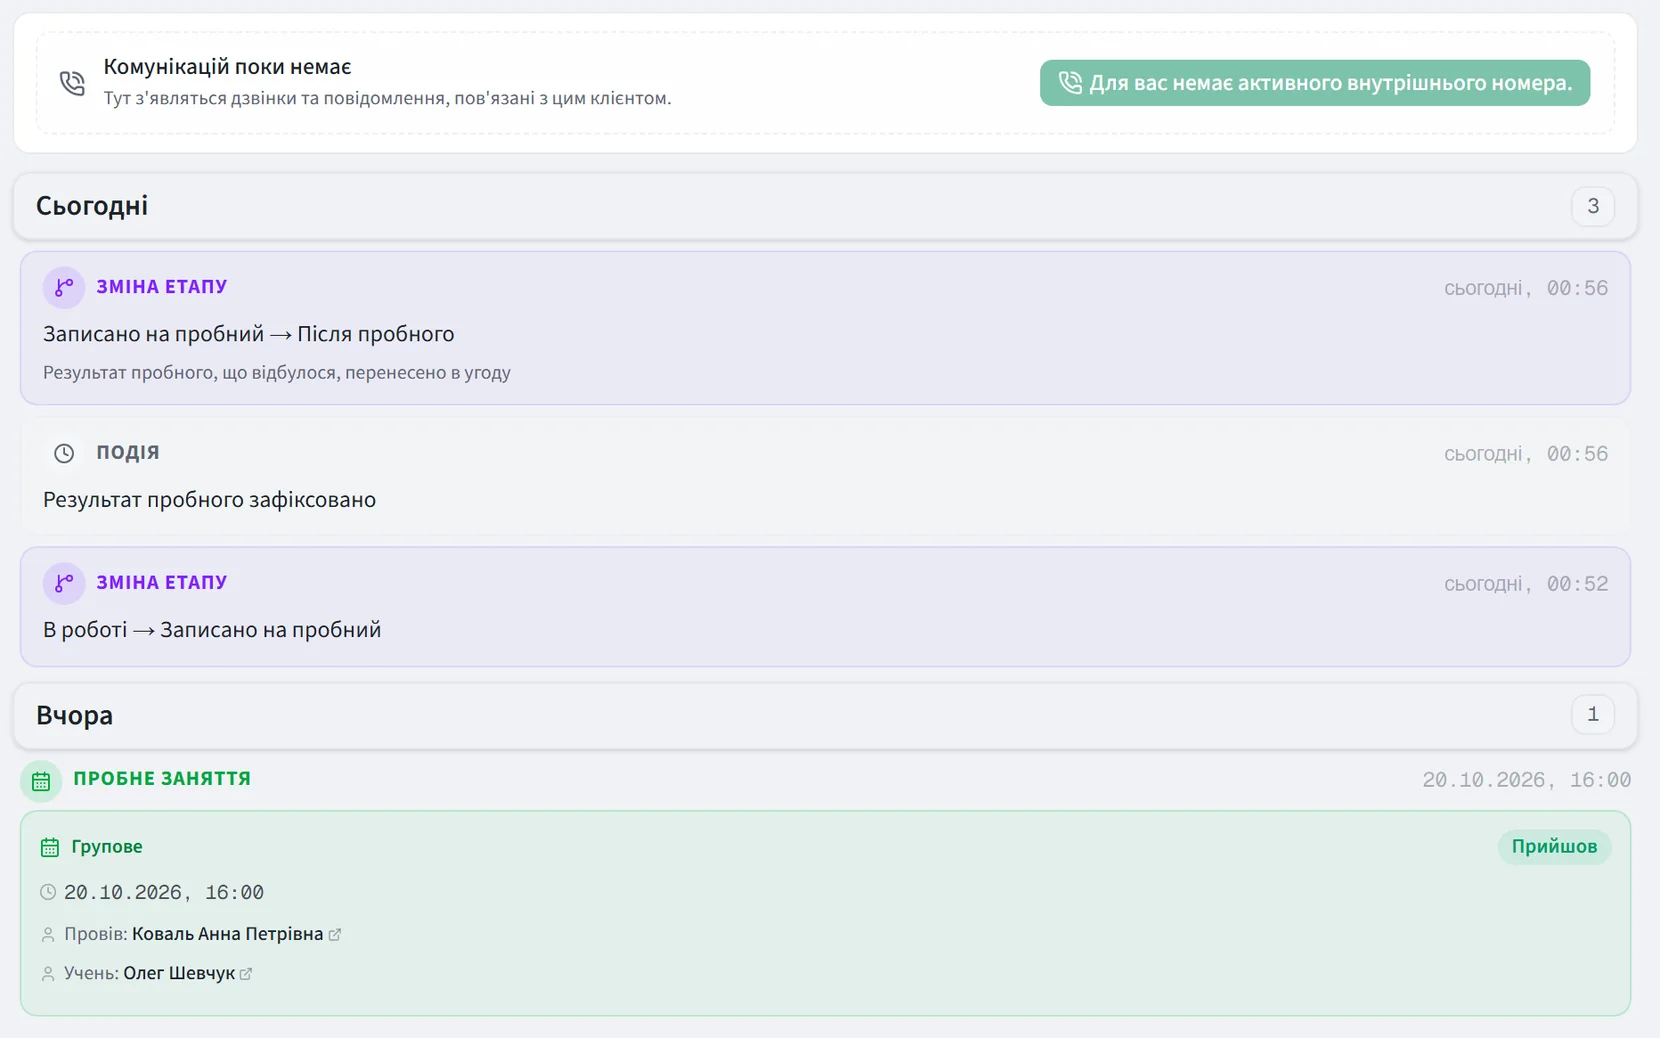This screenshot has width=1660, height=1038.
Task: Open teacher profile Коваль Анна Петрівна
Action: [228, 933]
